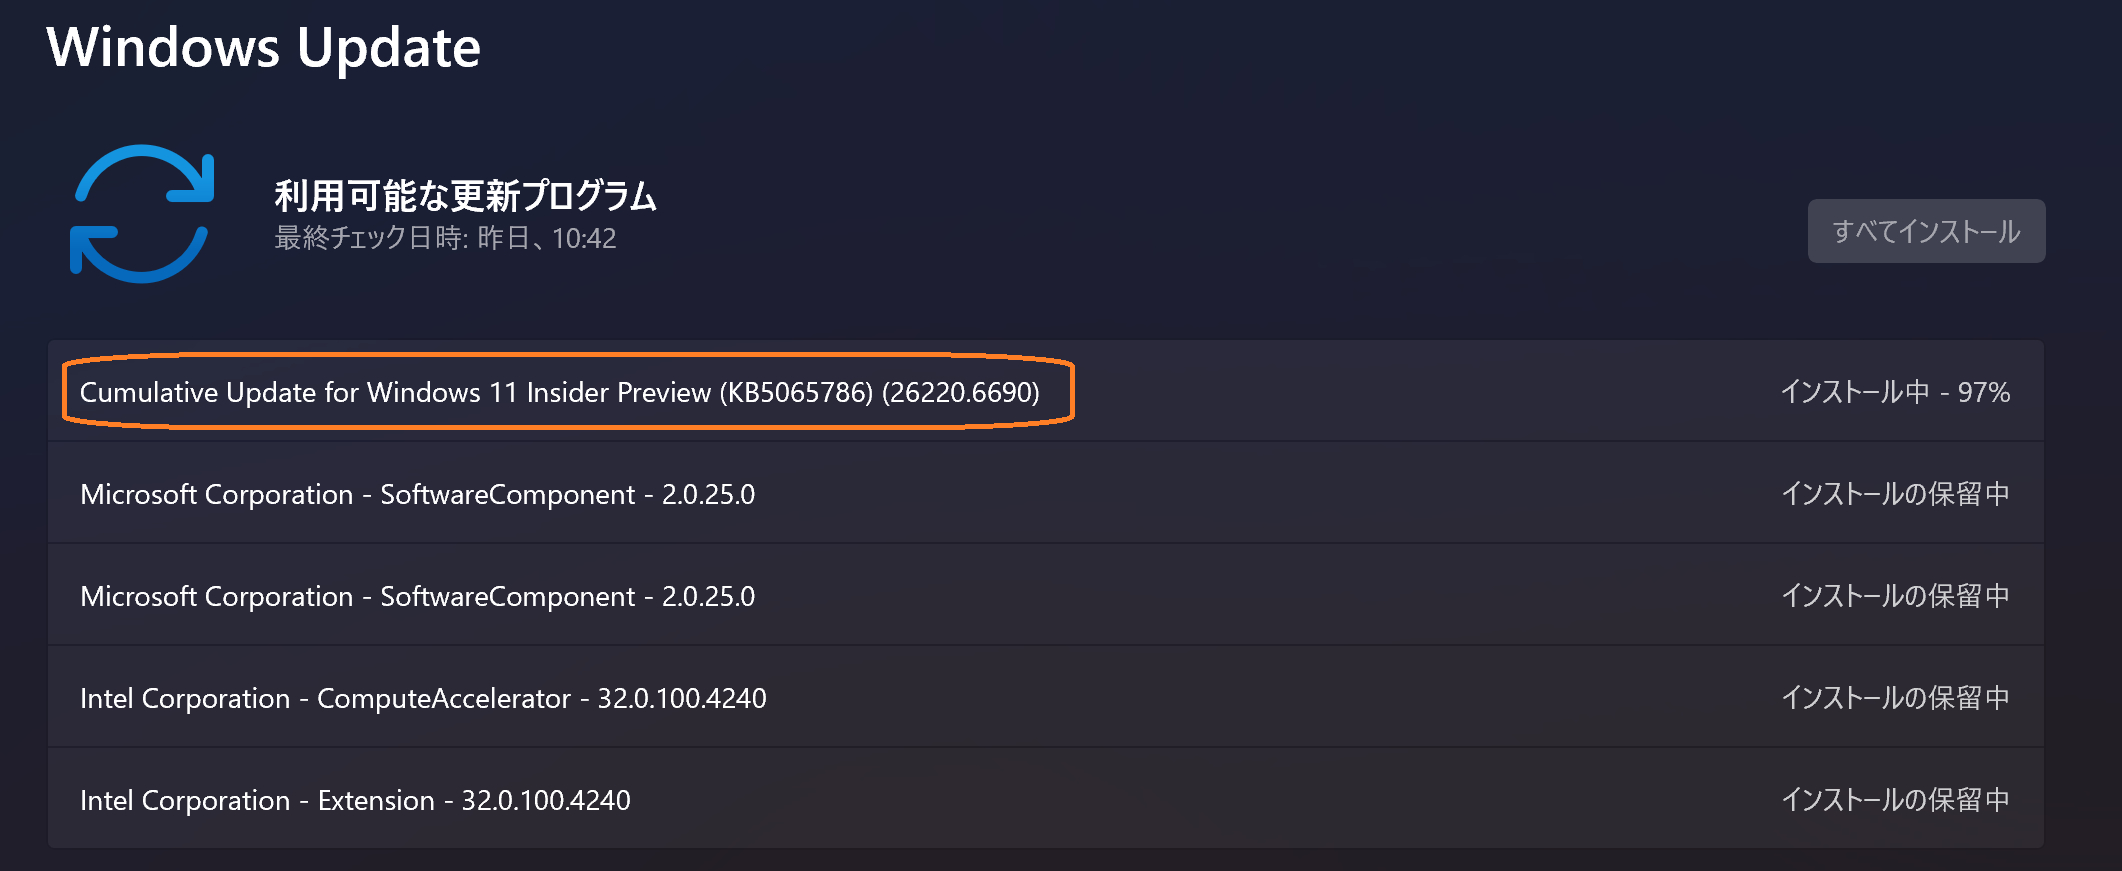Image resolution: width=2122 pixels, height=871 pixels.
Task: Click the すべてインストール button
Action: [x=1925, y=232]
